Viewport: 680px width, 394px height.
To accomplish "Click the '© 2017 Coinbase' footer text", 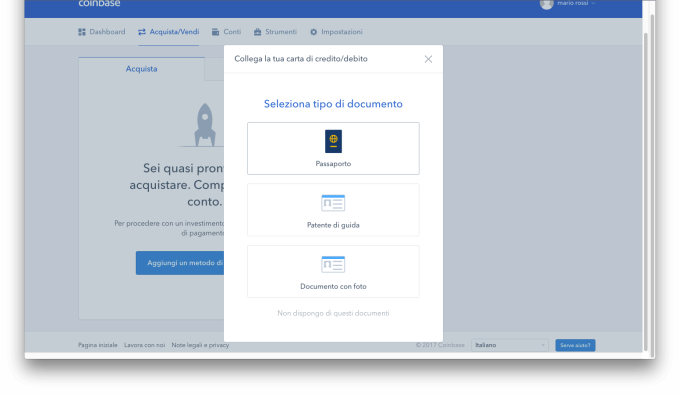I will tap(440, 345).
